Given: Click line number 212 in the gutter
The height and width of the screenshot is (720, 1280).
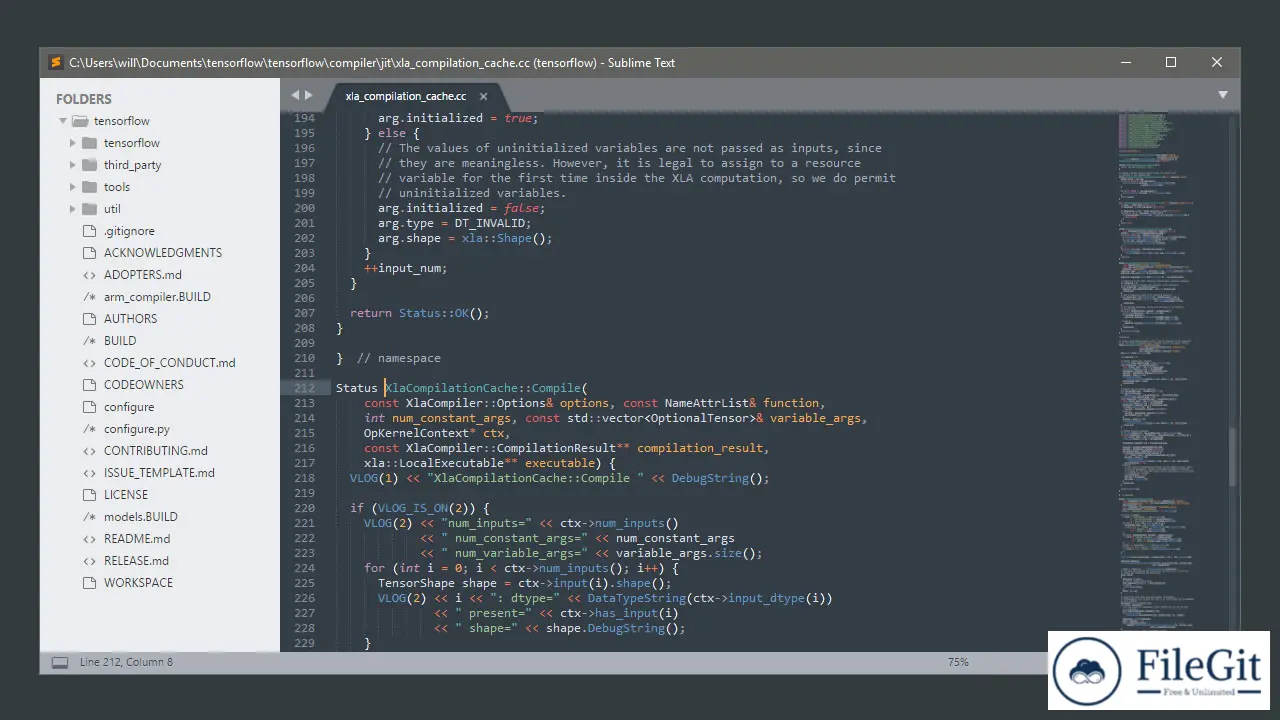Looking at the screenshot, I should [x=304, y=388].
